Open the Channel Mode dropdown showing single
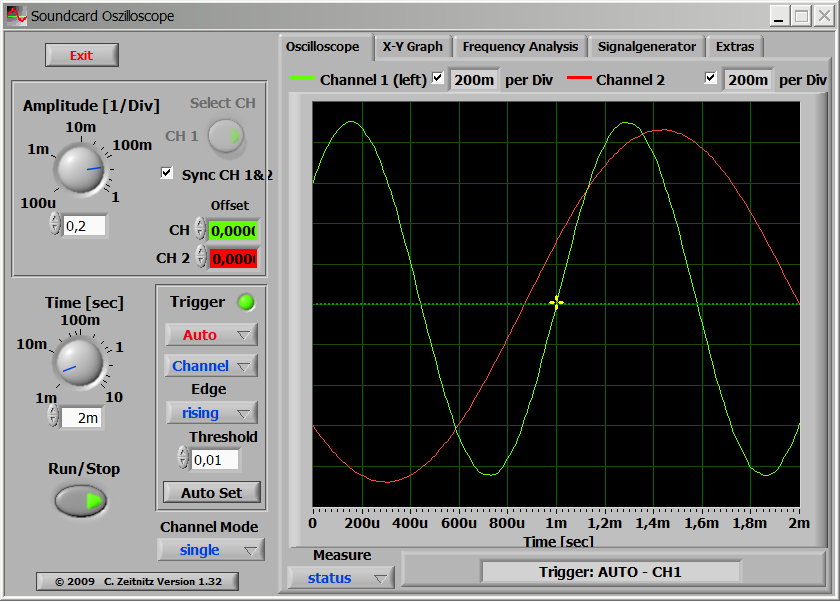Image resolution: width=840 pixels, height=601 pixels. tap(211, 550)
